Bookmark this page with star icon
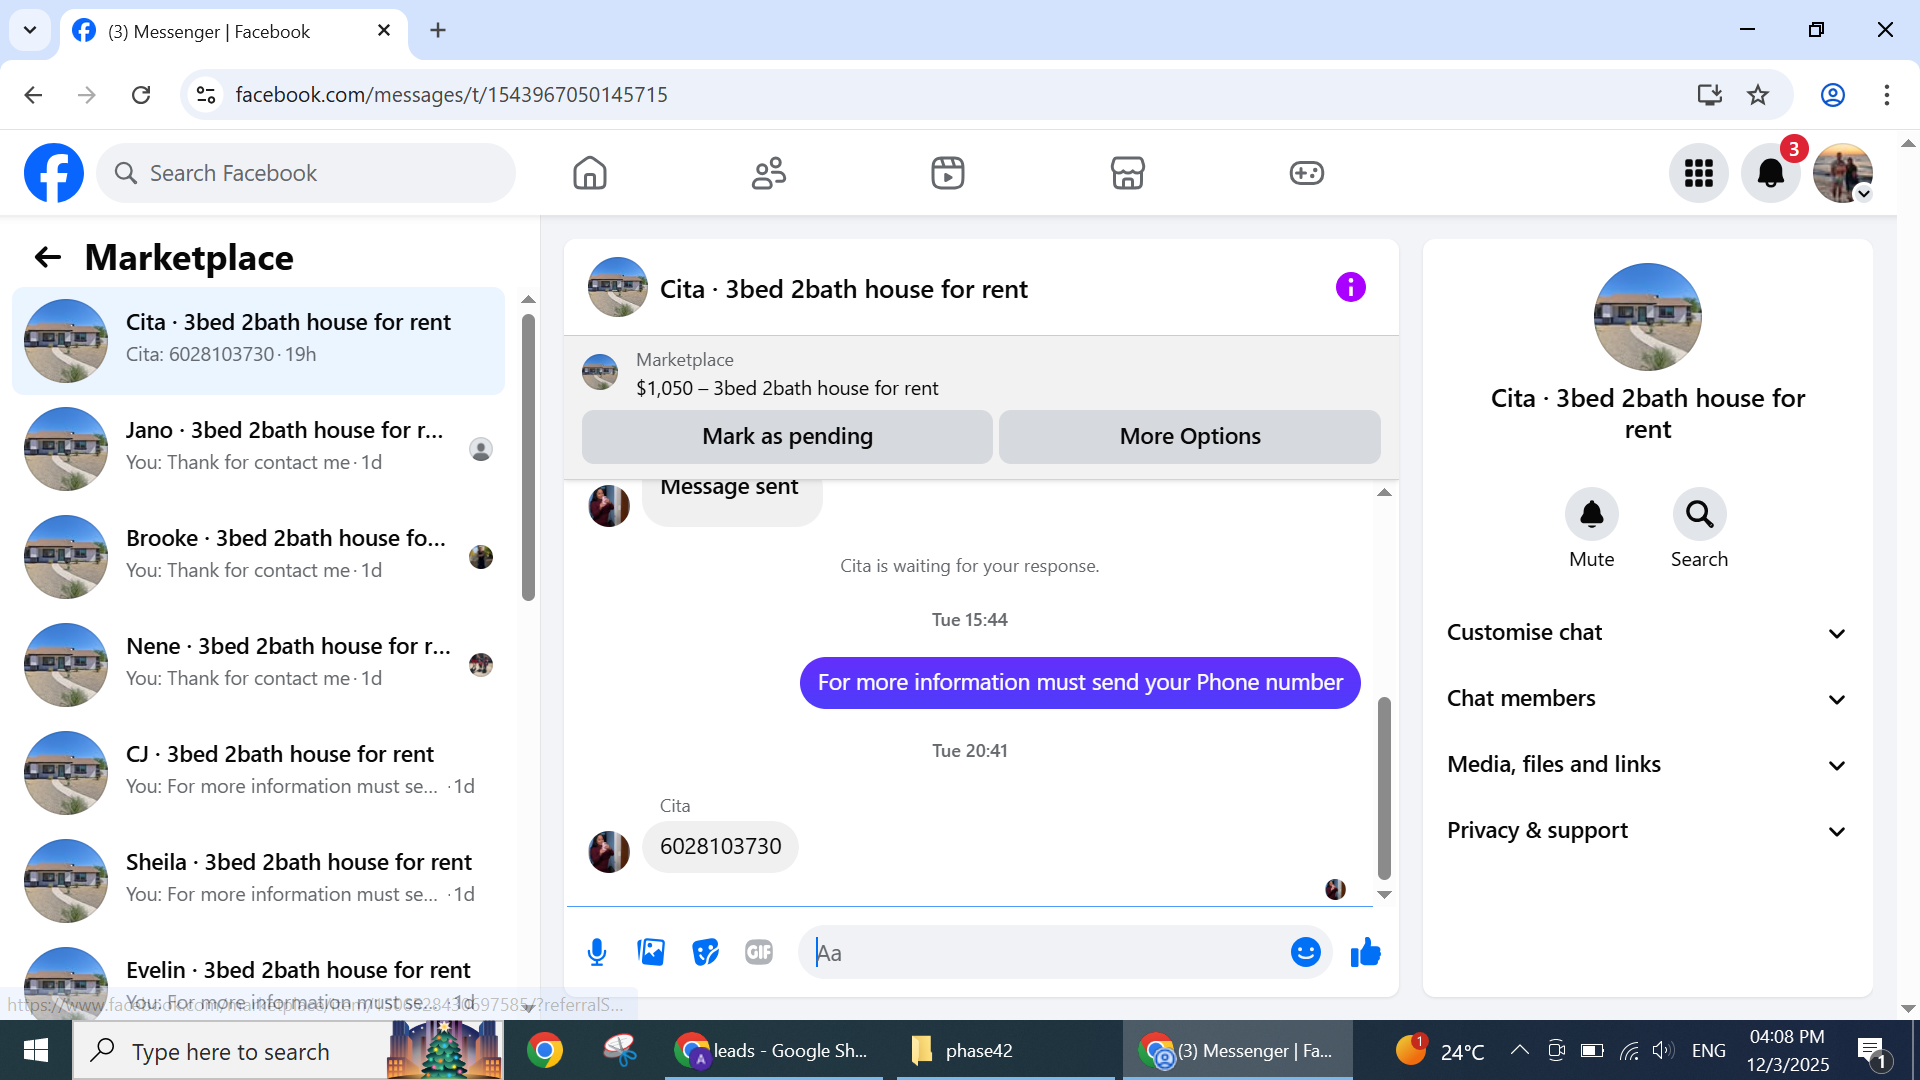This screenshot has width=1920, height=1080. (1757, 95)
